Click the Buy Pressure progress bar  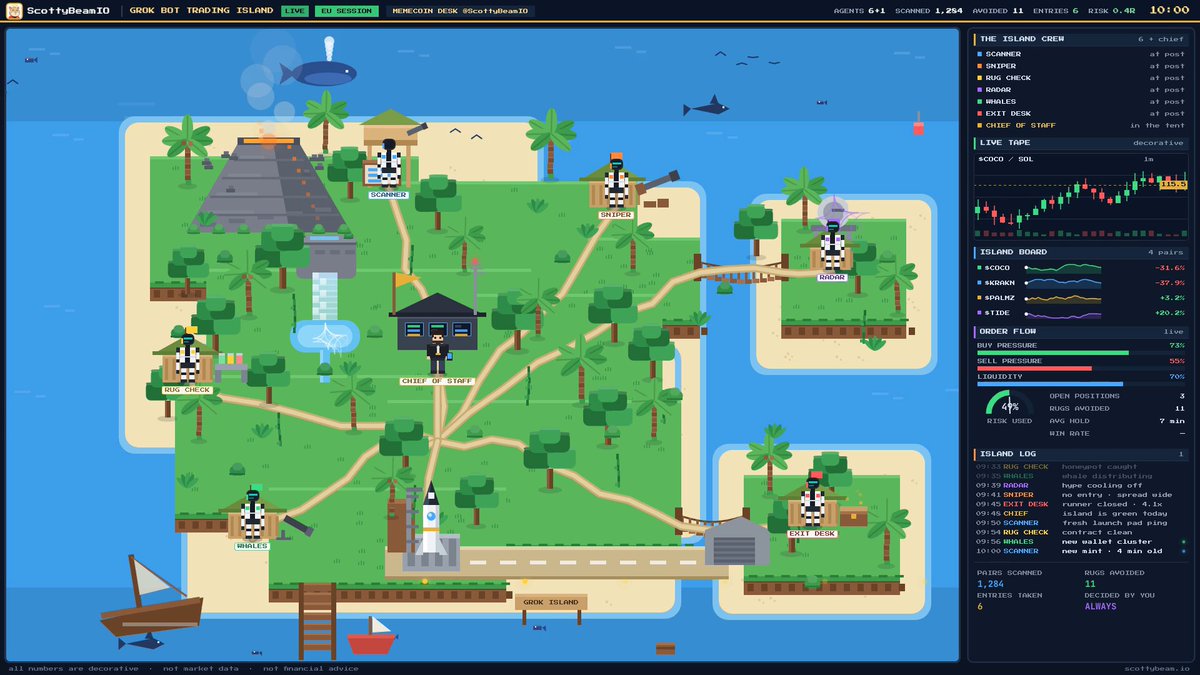tap(1081, 353)
